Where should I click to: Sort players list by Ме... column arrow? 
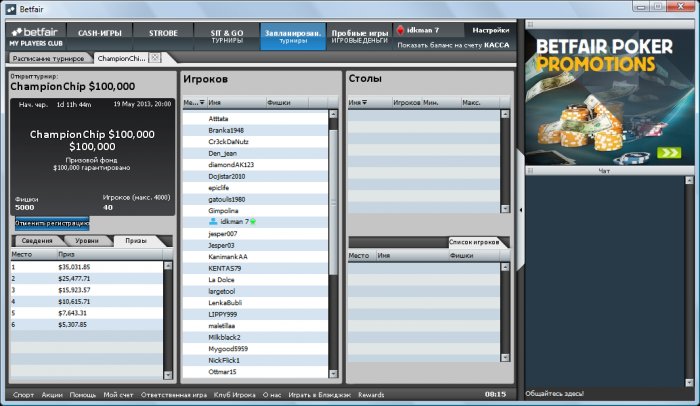point(202,102)
